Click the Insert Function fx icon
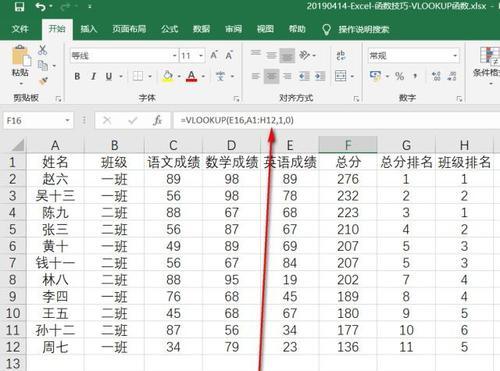Image resolution: width=500 pixels, height=371 pixels. coord(157,120)
